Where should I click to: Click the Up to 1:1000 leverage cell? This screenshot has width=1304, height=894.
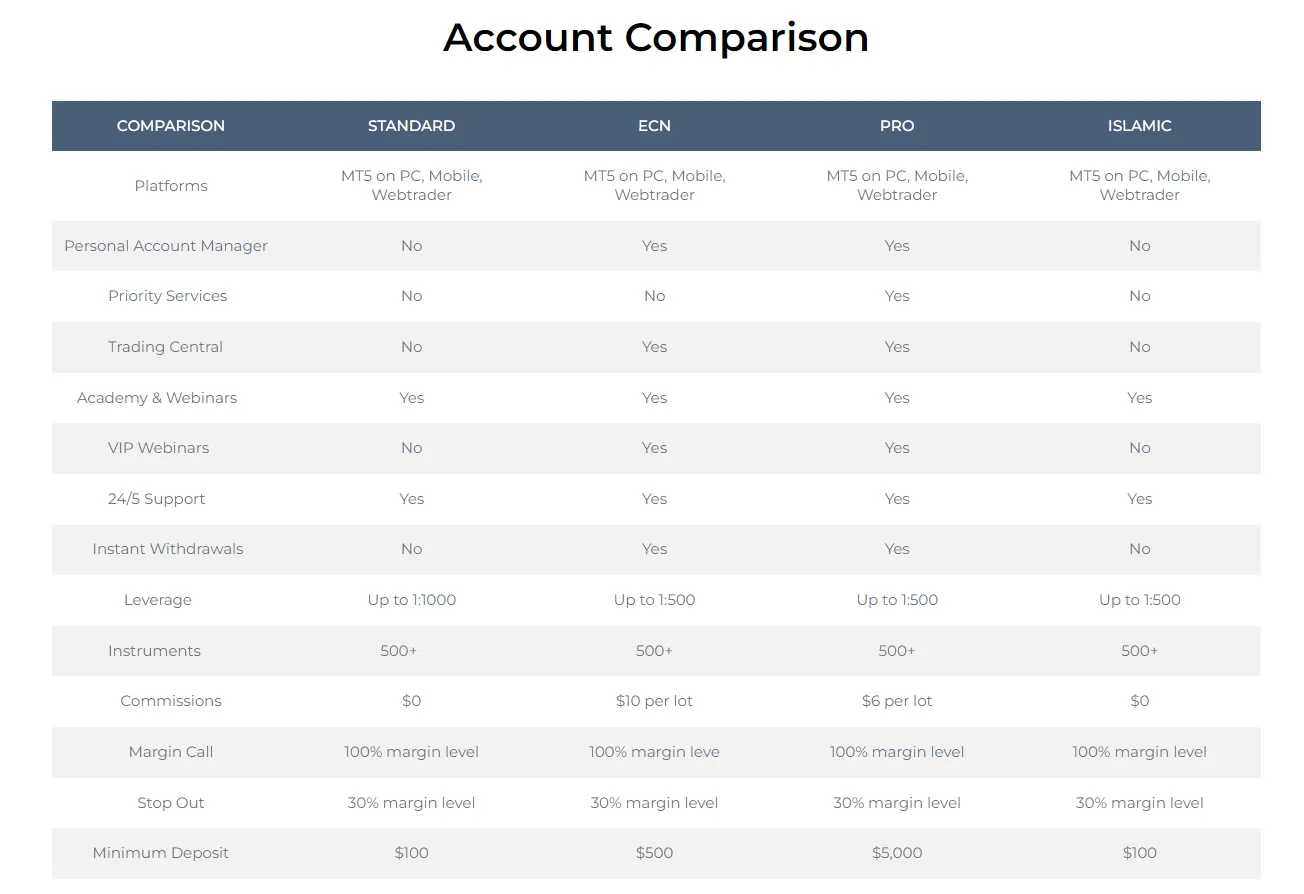coord(411,600)
